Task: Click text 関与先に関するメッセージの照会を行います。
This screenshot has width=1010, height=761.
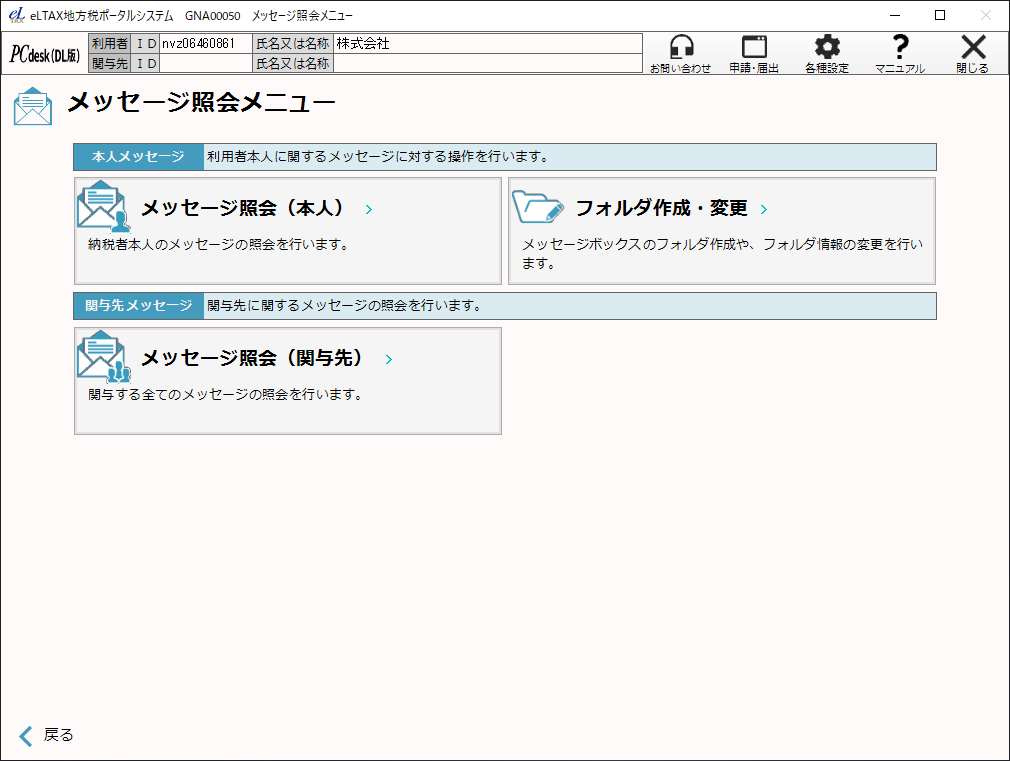Action: click(x=345, y=305)
